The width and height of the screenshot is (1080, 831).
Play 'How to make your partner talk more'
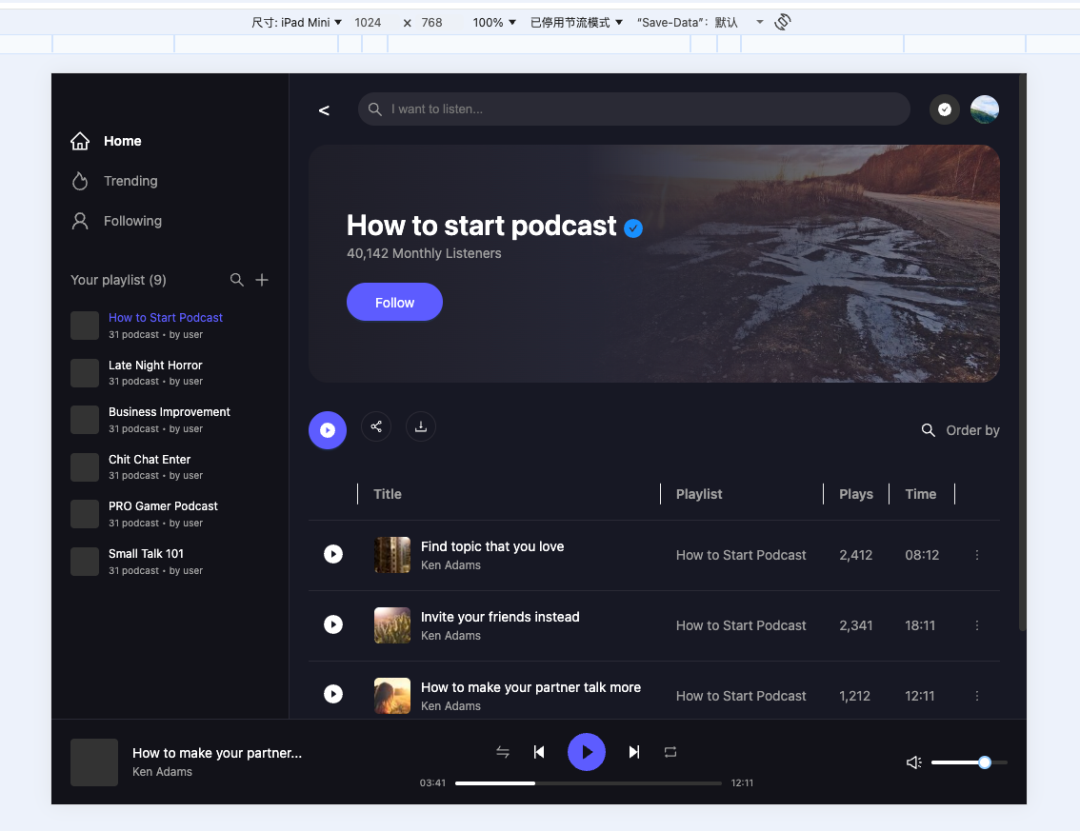point(333,694)
